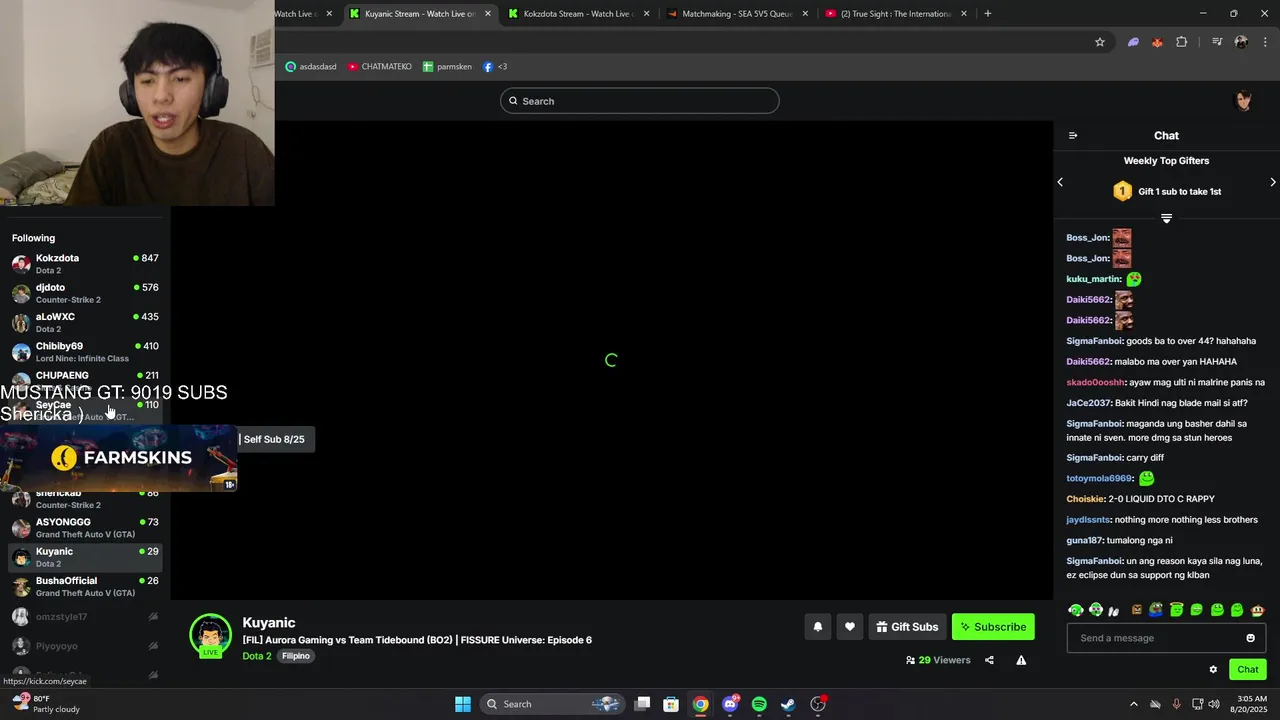
Task: Open parmsken bookmark
Action: coord(447,67)
